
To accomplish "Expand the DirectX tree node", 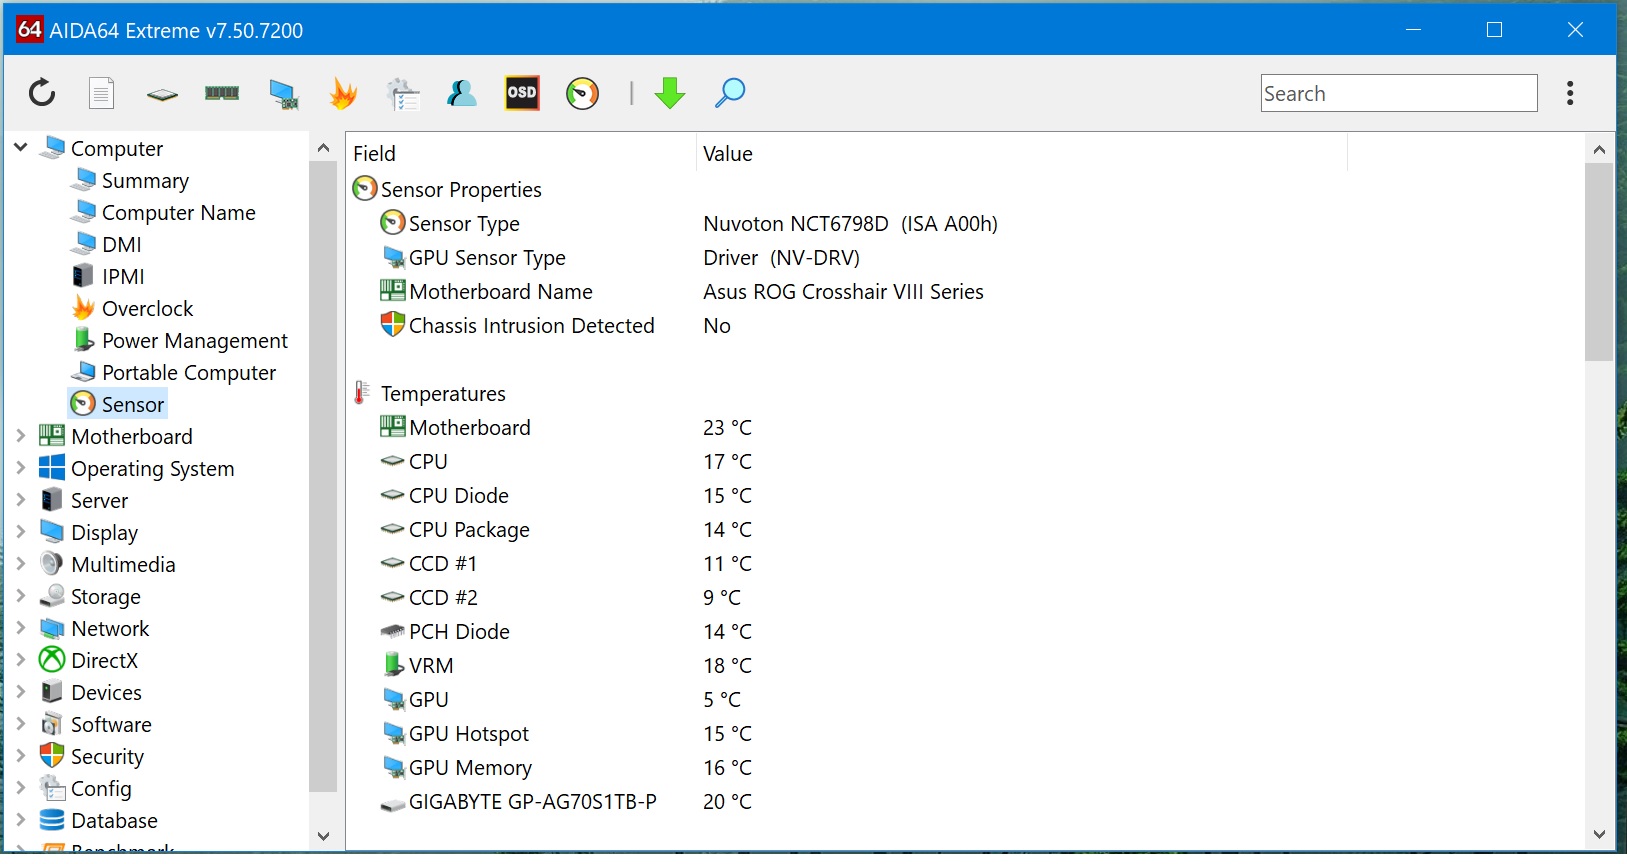I will pyautogui.click(x=20, y=660).
